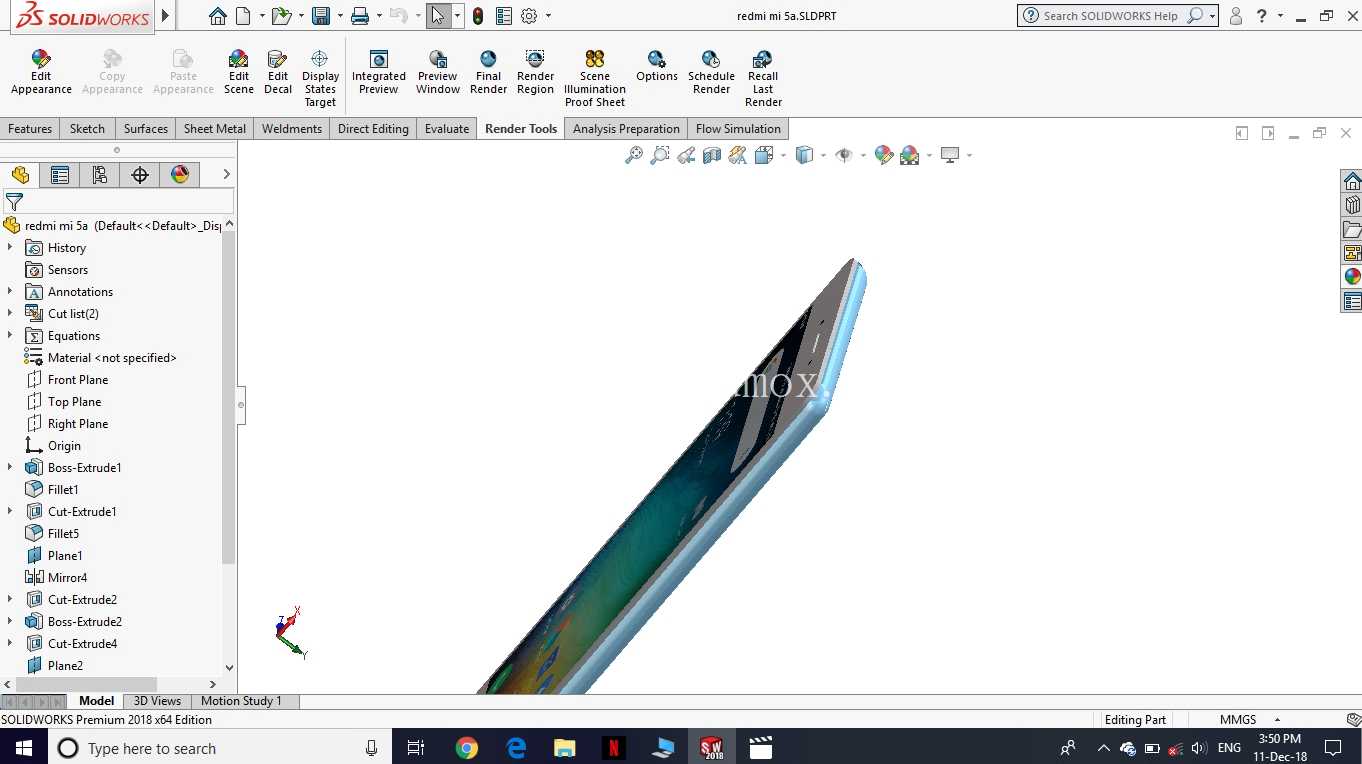Screen dimensions: 1362x764
Task: Click the Rebuild traffic light icon
Action: coord(478,16)
